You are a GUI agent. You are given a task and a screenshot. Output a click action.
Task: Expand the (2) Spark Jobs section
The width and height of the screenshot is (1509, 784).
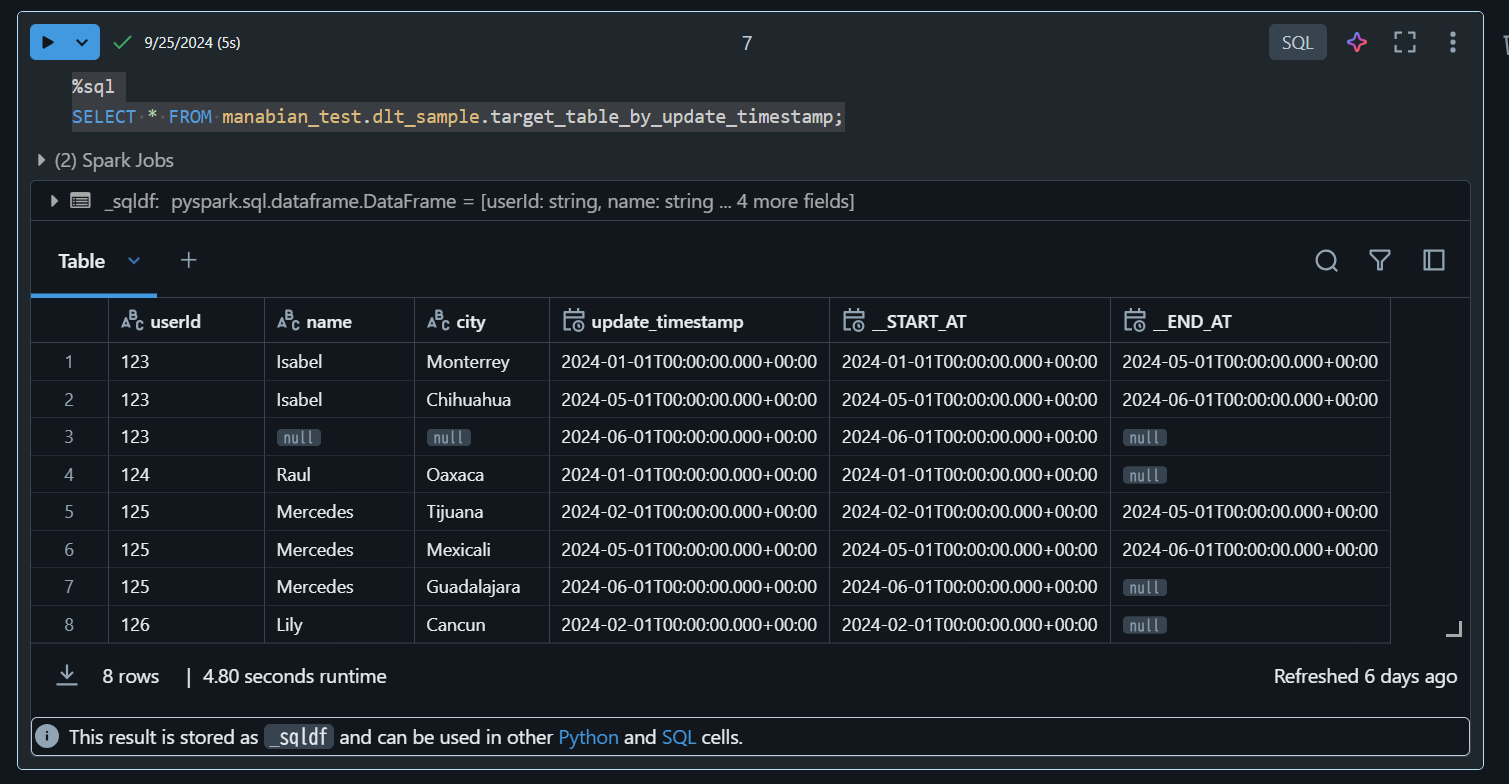(x=104, y=160)
